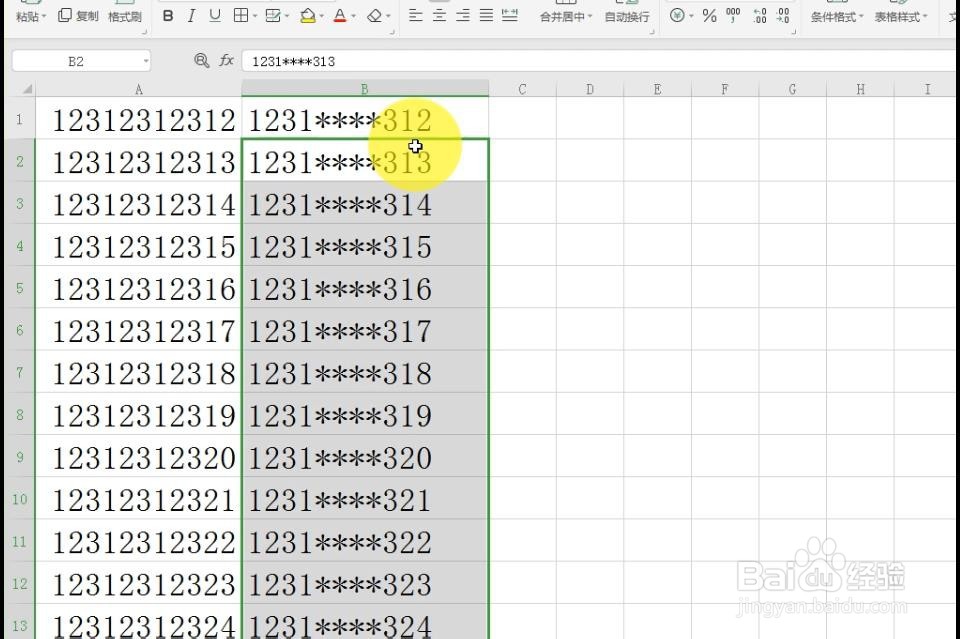Select column D header
Screen dimensions: 960x639
click(x=590, y=89)
